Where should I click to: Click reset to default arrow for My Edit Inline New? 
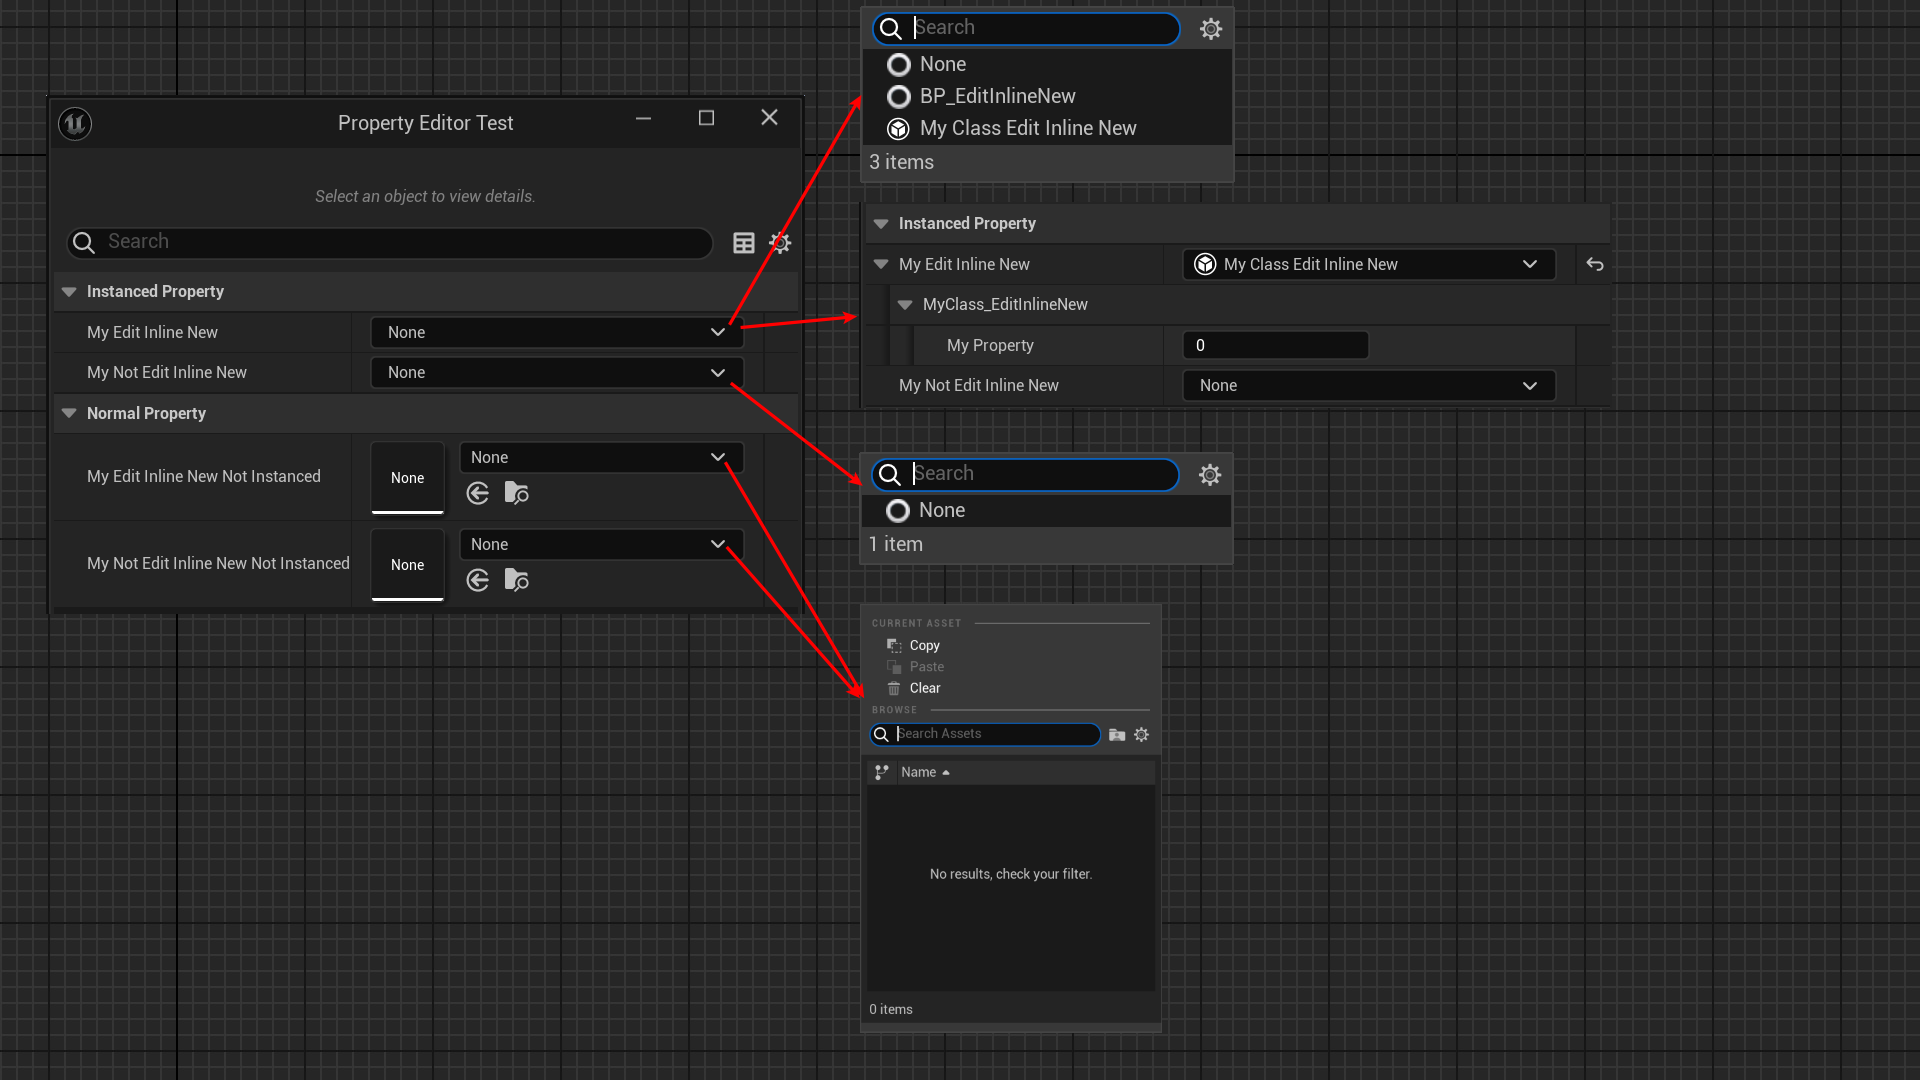[1595, 265]
